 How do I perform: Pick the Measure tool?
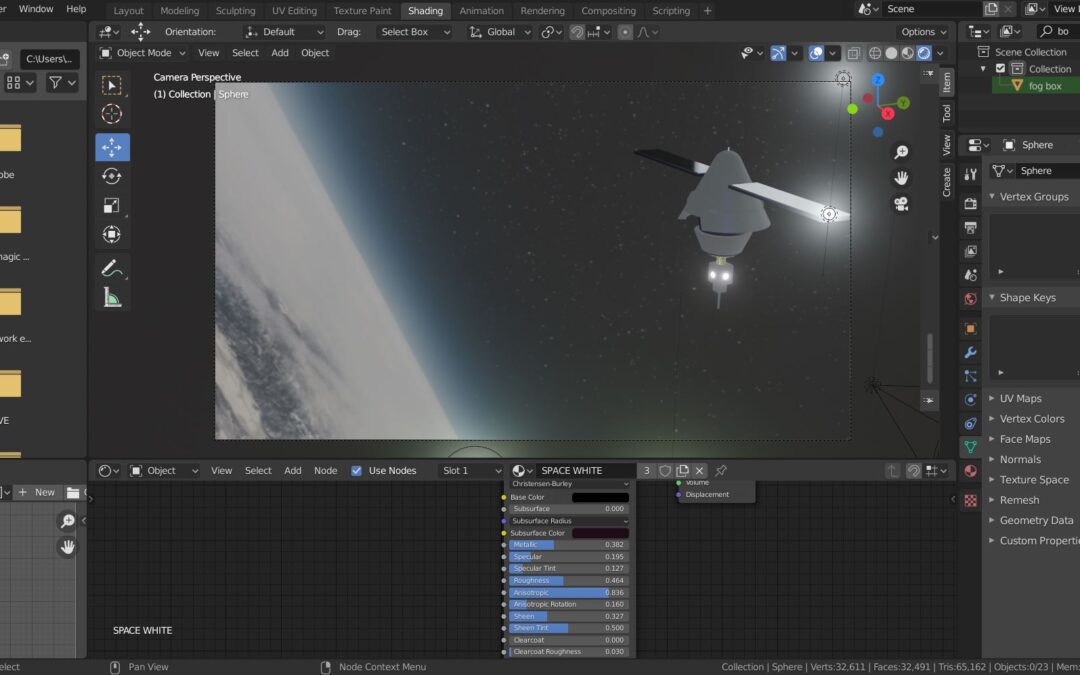(112, 297)
